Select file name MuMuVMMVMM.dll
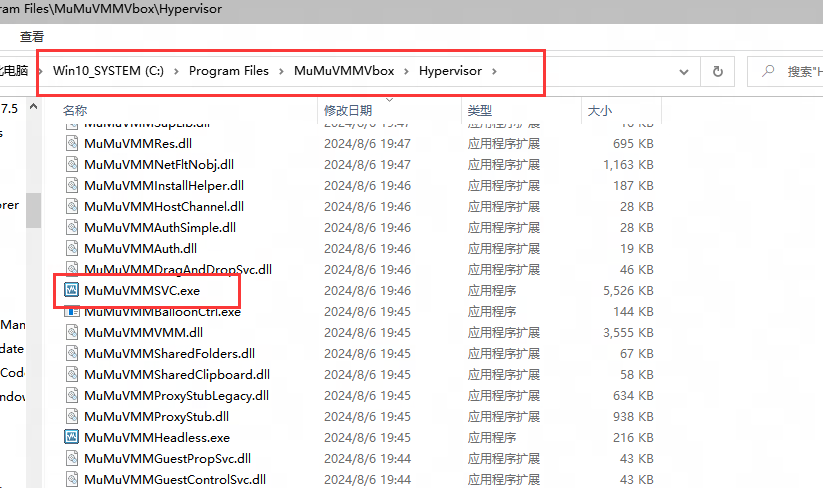Viewport: 823px width, 488px height. 143,332
